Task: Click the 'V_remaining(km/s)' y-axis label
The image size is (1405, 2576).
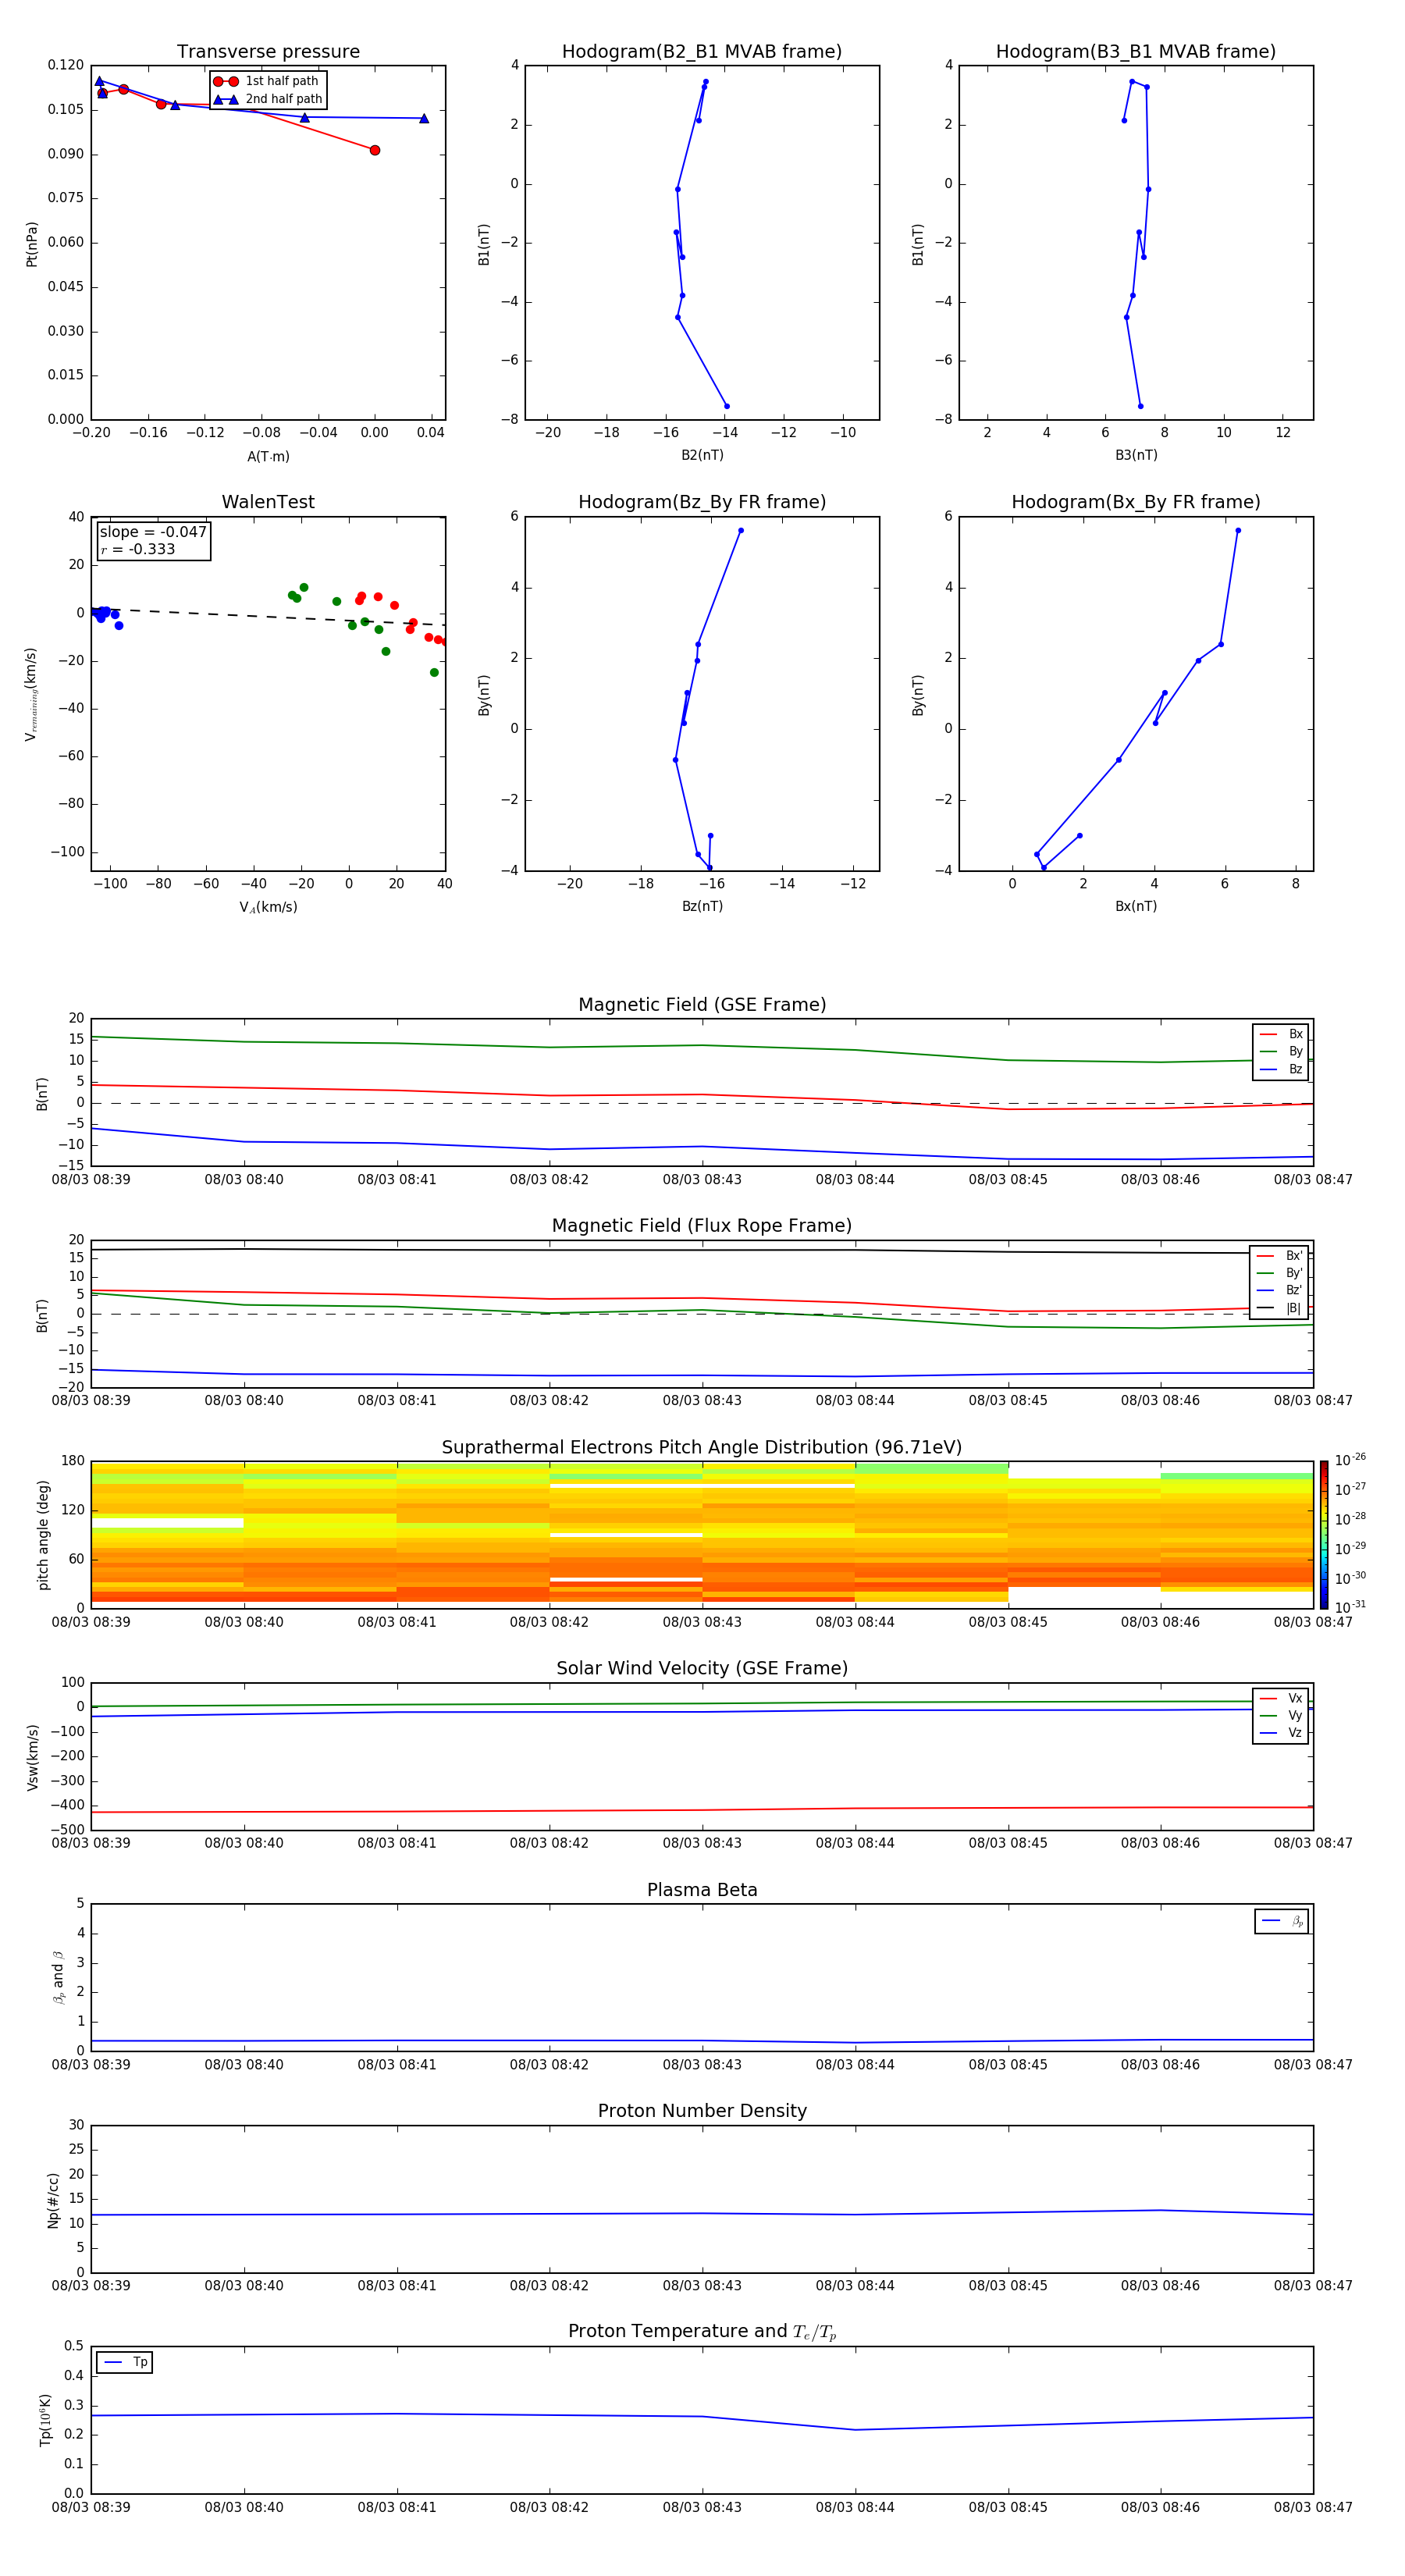Action: [x=31, y=694]
